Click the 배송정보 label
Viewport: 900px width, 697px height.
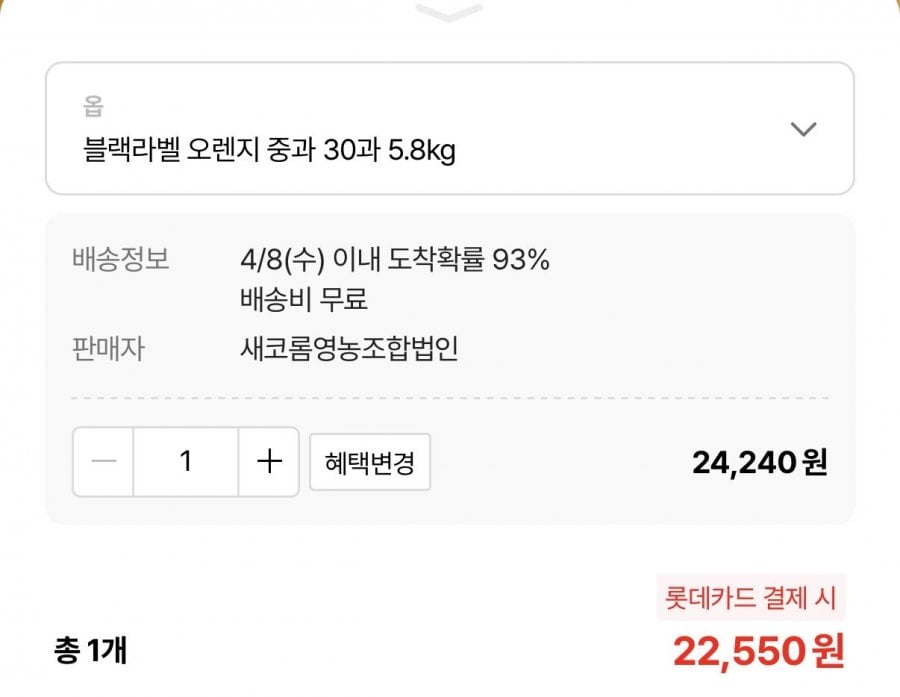click(121, 261)
